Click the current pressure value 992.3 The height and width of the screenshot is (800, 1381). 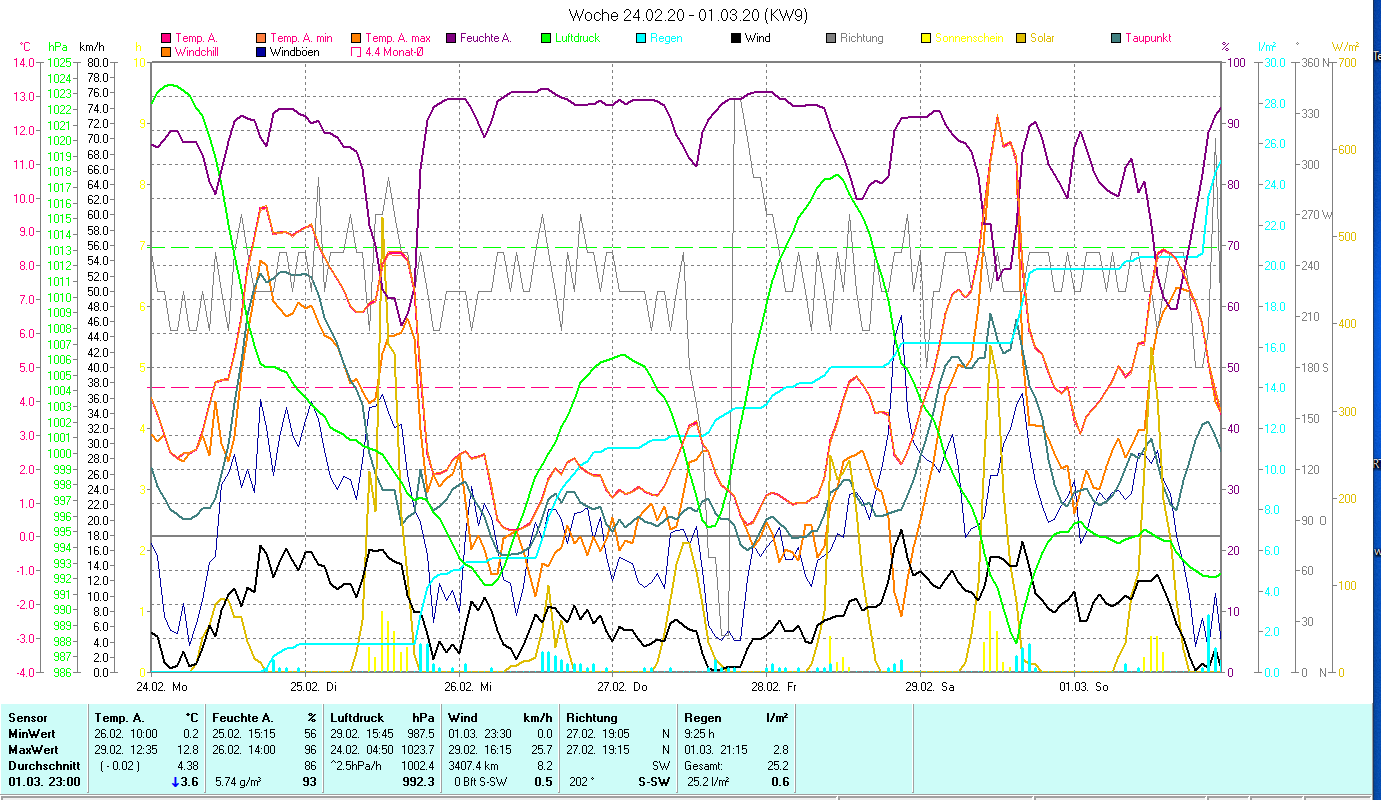[x=419, y=782]
